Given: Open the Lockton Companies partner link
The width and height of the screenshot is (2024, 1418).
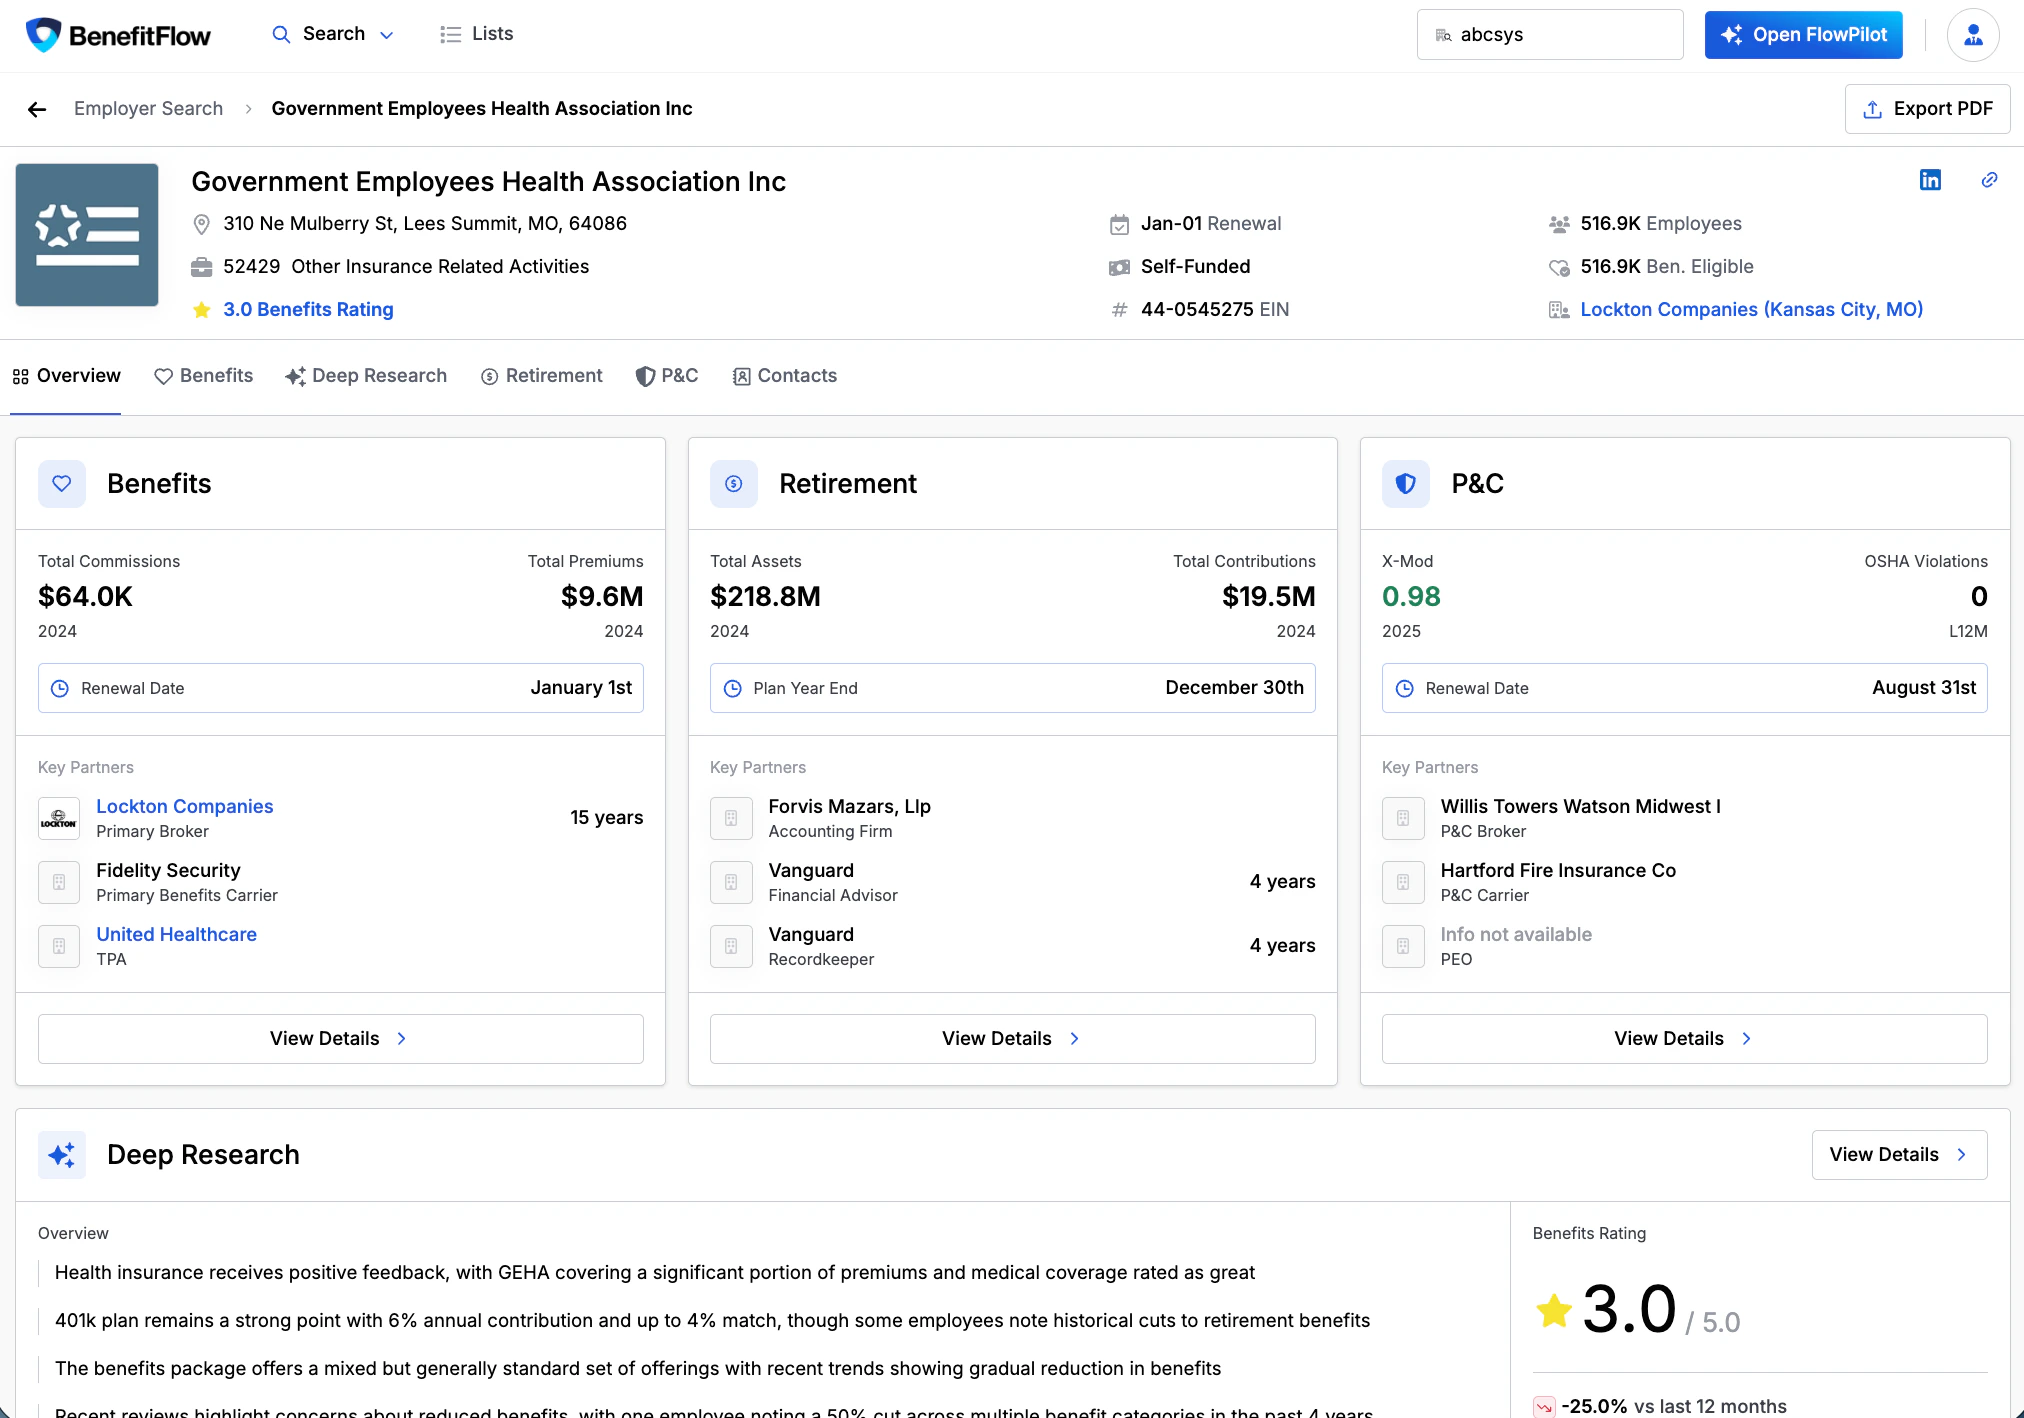Looking at the screenshot, I should 184,806.
